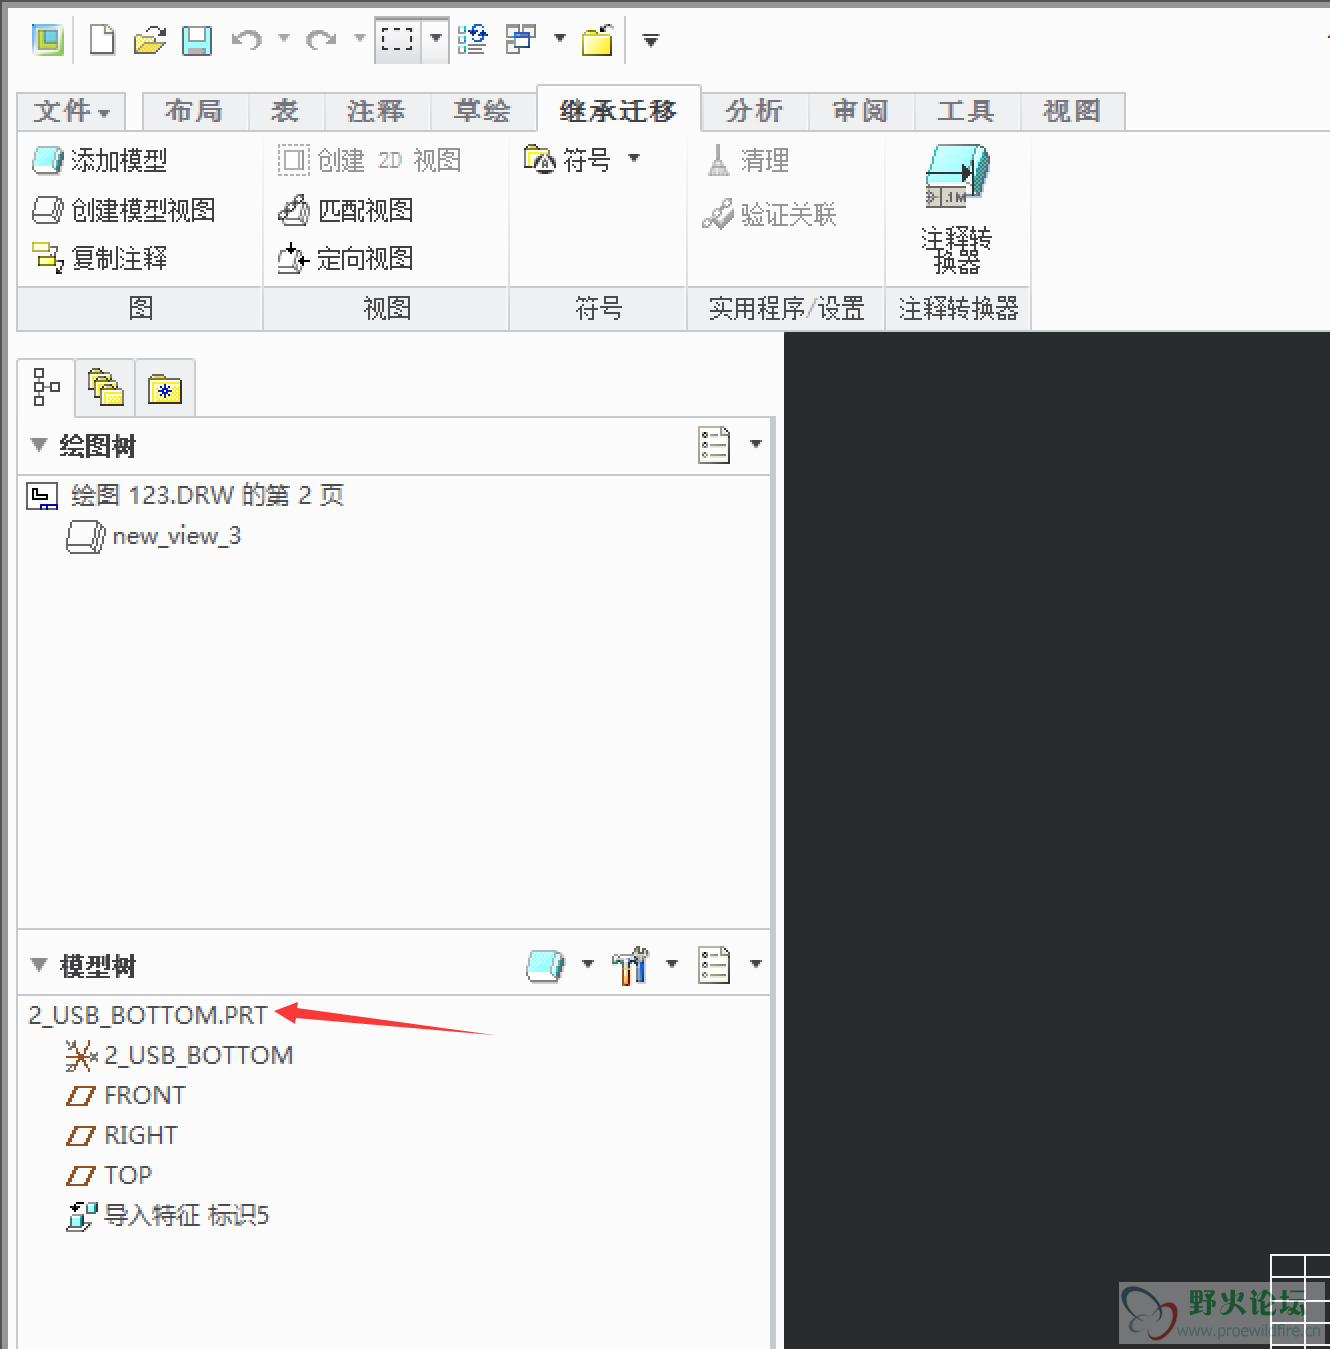Viewport: 1330px width, 1349px height.
Task: Click 模型树 list filter icon
Action: [714, 965]
